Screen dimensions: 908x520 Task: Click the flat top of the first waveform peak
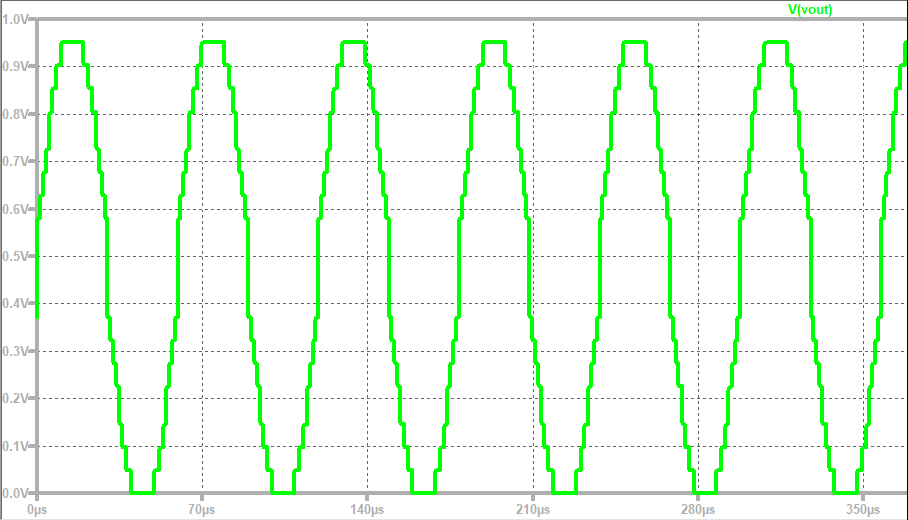tap(72, 42)
